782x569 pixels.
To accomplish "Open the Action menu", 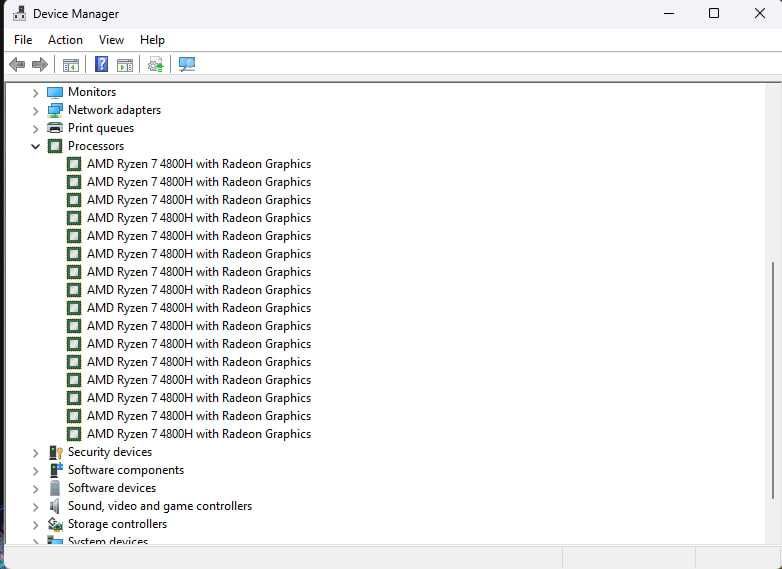I will (x=65, y=40).
